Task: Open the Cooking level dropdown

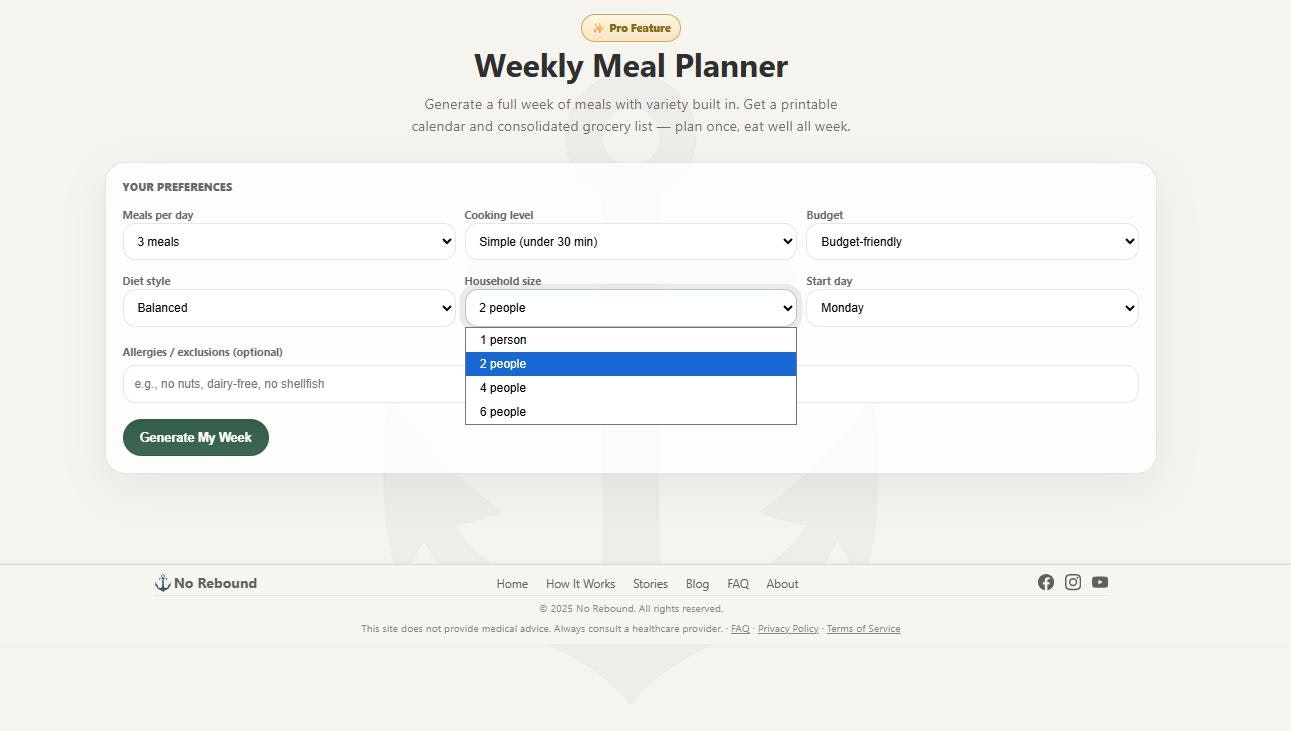Action: pyautogui.click(x=630, y=241)
